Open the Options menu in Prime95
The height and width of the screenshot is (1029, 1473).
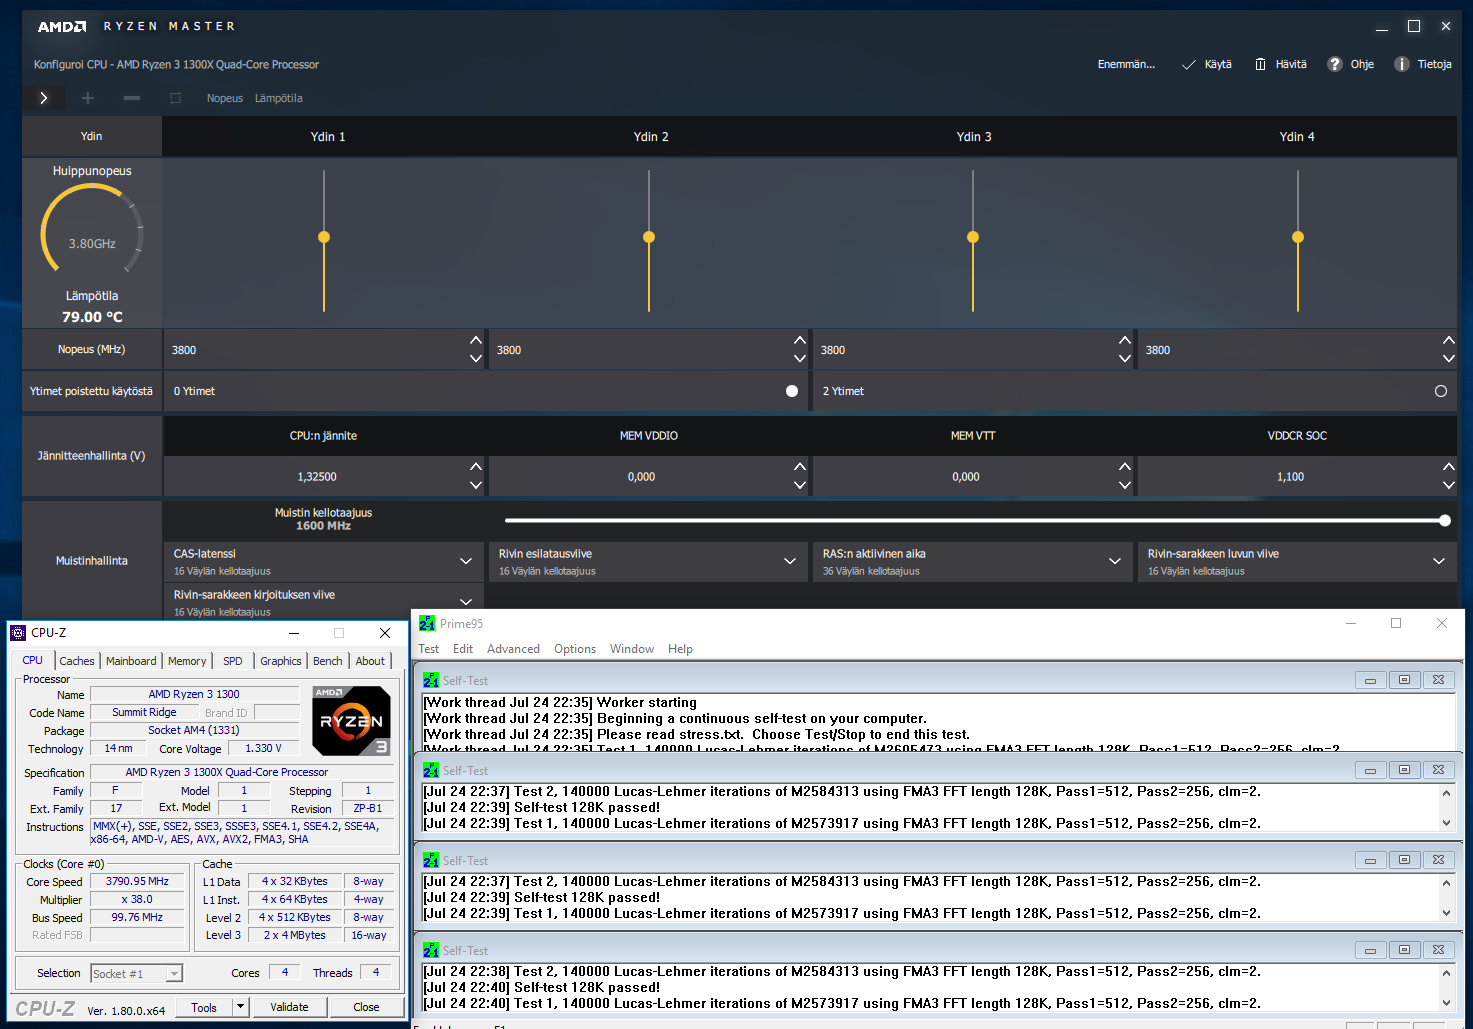575,649
